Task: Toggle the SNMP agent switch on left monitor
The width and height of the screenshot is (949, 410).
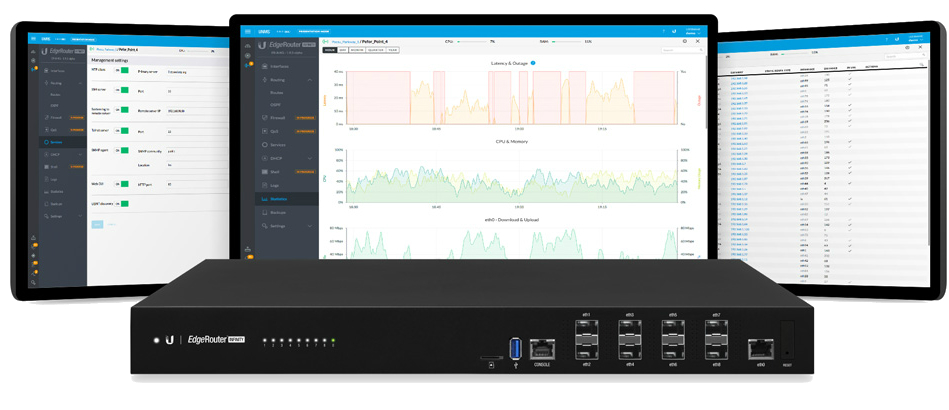Action: tap(122, 150)
